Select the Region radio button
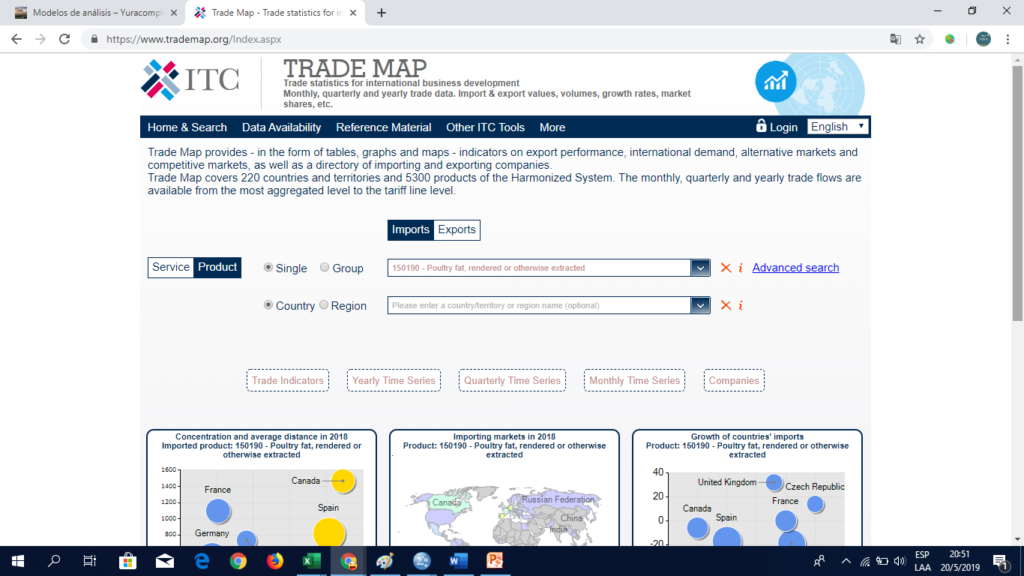 [x=324, y=305]
